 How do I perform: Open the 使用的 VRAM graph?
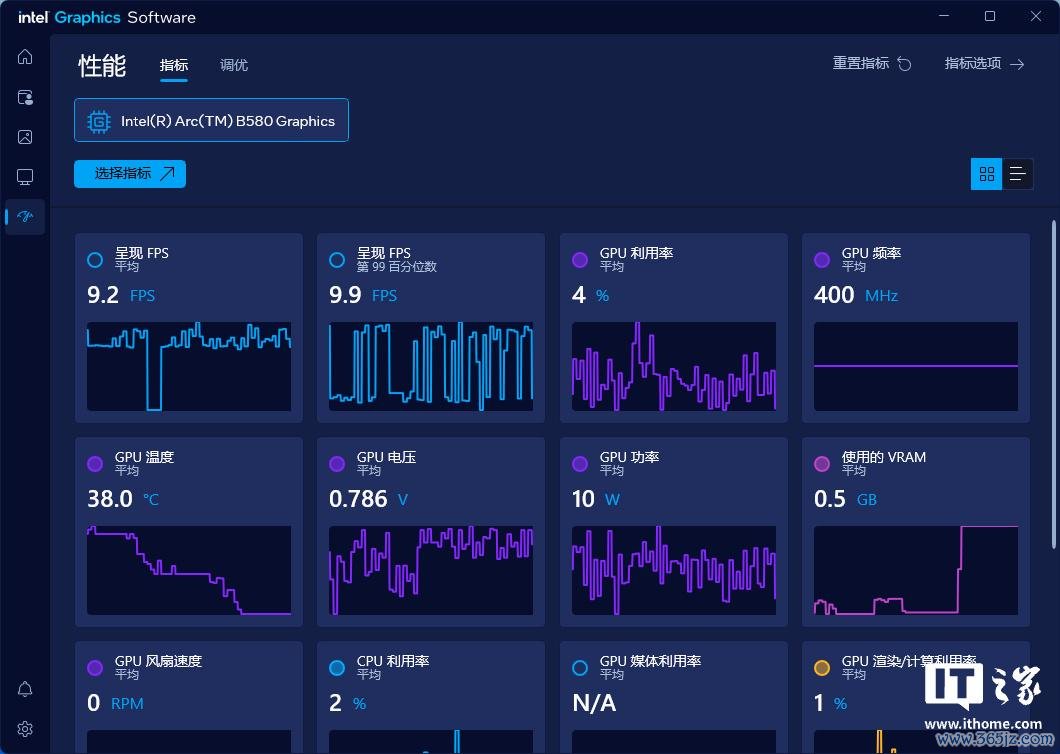point(916,571)
